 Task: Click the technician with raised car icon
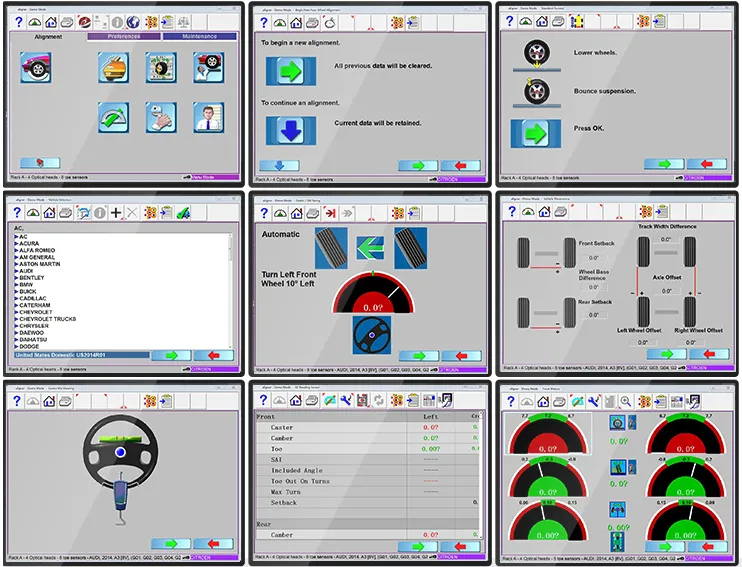[209, 68]
